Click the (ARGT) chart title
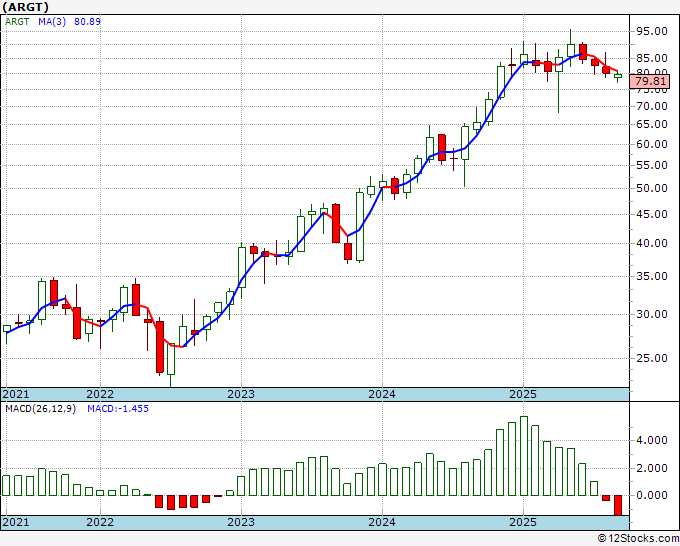The width and height of the screenshot is (680, 546). click(x=25, y=7)
